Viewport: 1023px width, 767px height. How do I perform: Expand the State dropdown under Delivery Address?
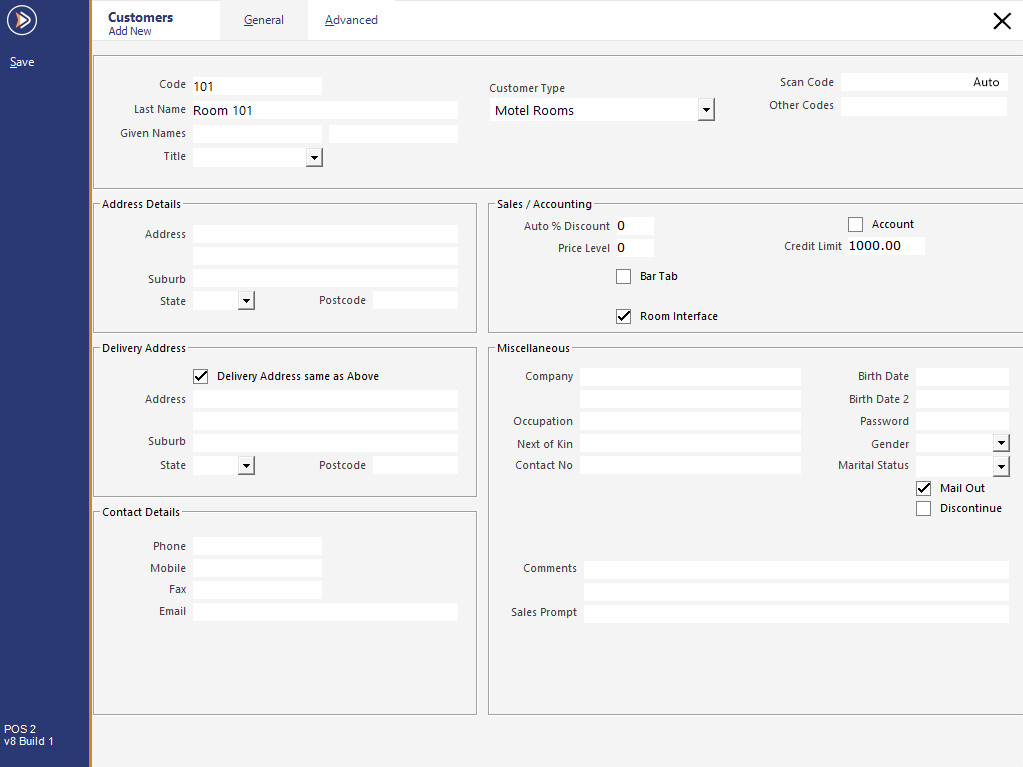coord(245,465)
